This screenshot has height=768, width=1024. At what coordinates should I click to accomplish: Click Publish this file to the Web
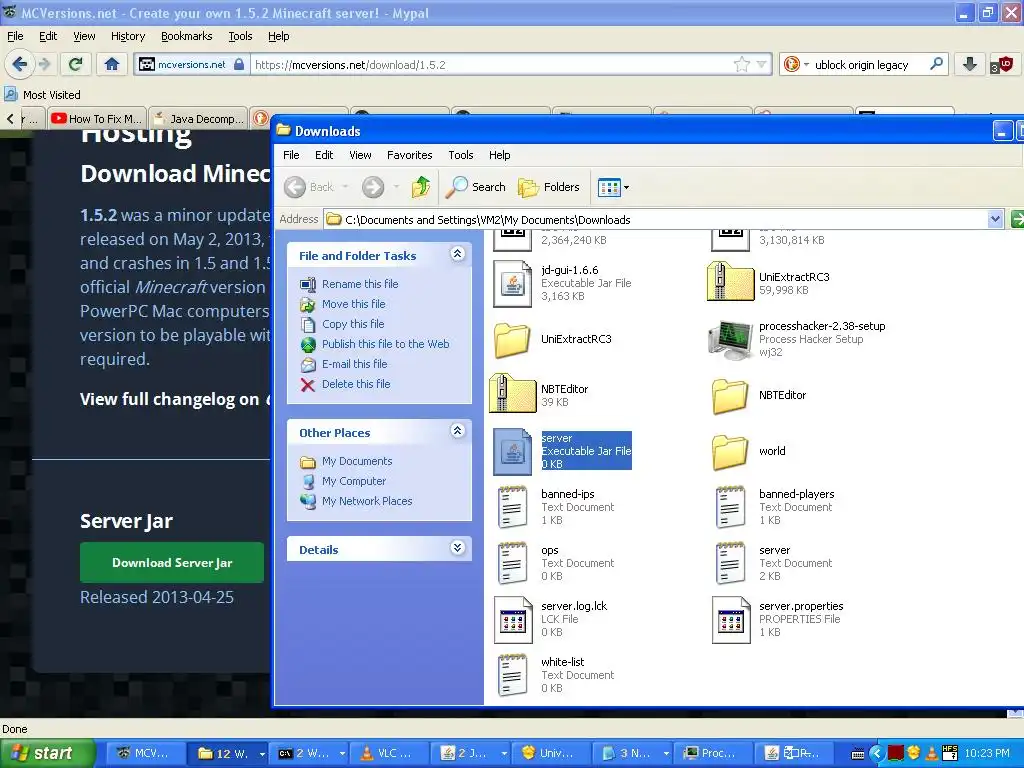385,344
